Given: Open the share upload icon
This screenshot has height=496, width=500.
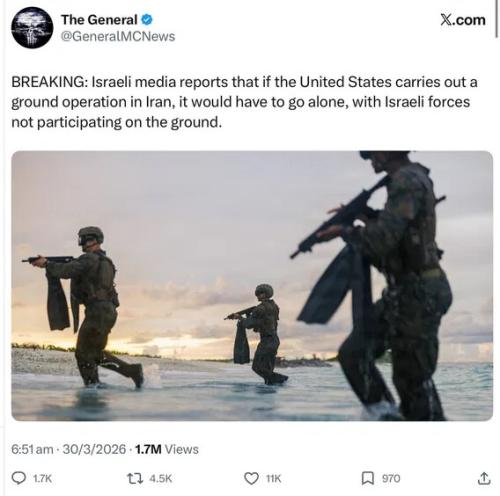Looking at the screenshot, I should pos(483,478).
